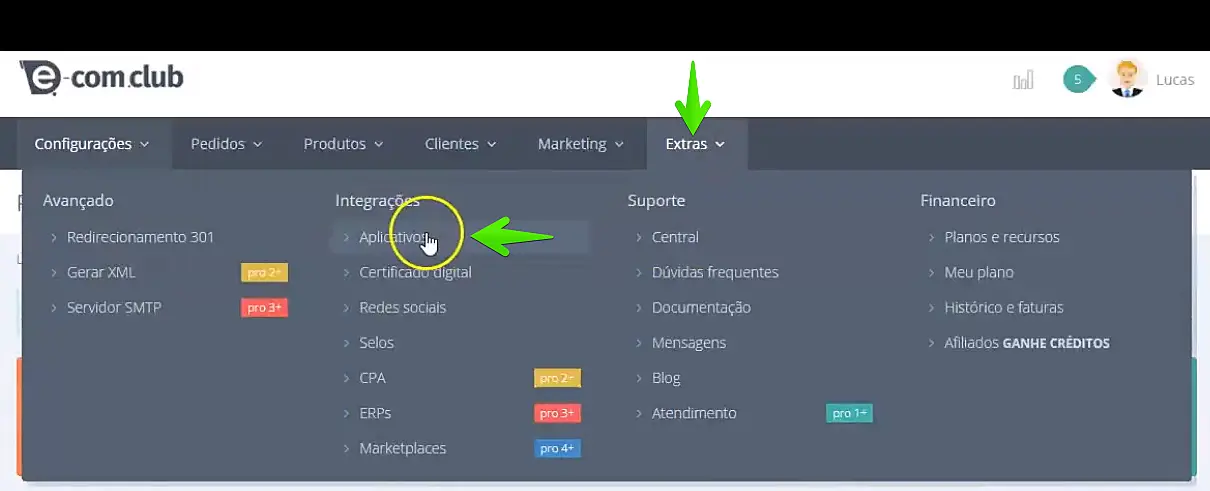Click the pro 4+ badge next to Marketplaces
This screenshot has height=491, width=1210.
pos(557,448)
